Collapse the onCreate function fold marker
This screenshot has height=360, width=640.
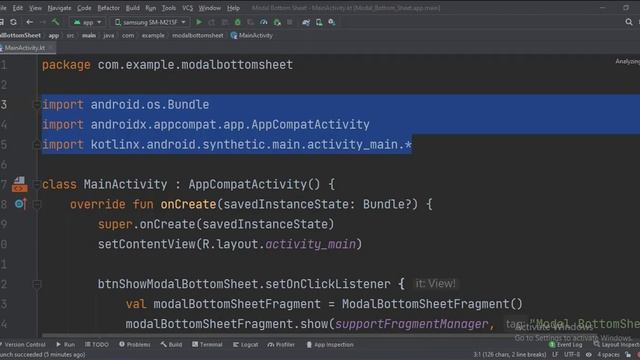(x=37, y=204)
